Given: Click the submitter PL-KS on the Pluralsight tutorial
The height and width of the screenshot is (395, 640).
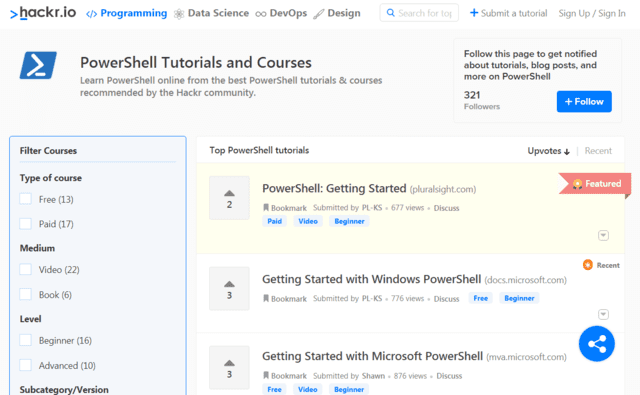Looking at the screenshot, I should click(372, 208).
